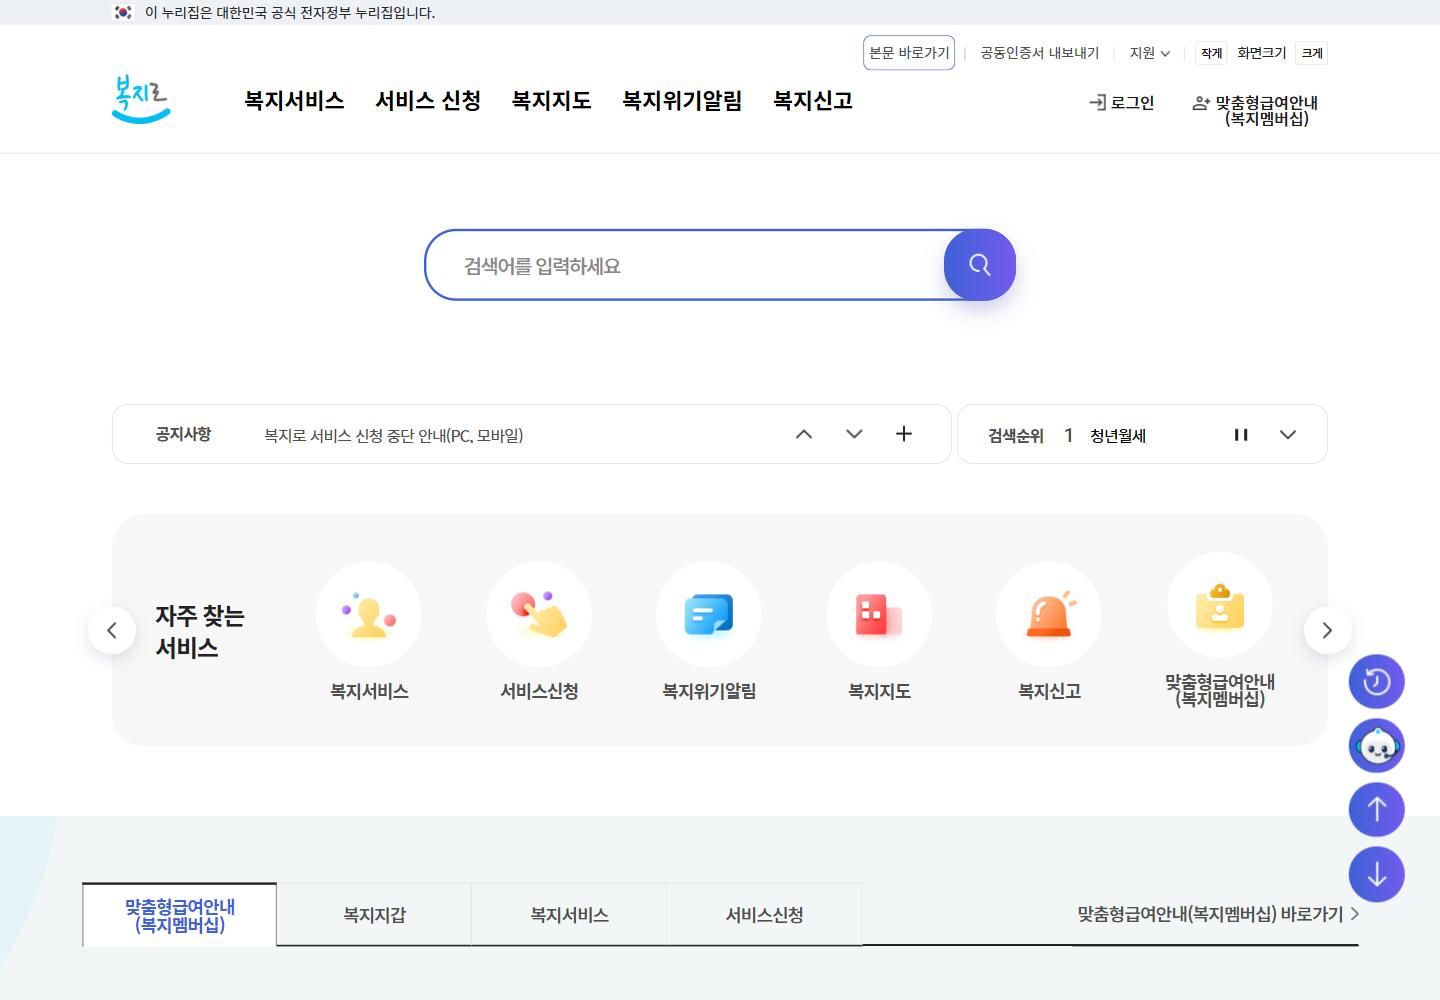
Task: Click 공동인증서 내보내기 link
Action: click(x=1040, y=53)
